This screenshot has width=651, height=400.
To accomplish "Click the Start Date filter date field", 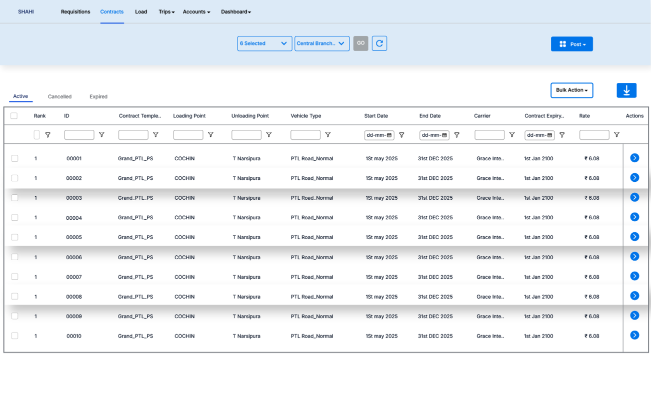I will click(380, 134).
